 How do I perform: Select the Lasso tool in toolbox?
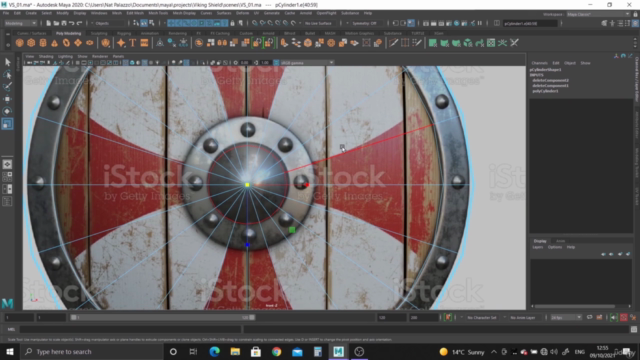7,74
